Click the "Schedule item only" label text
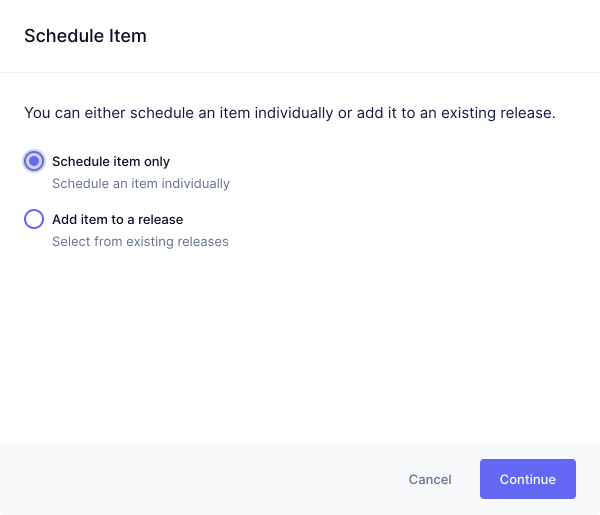Image resolution: width=600 pixels, height=515 pixels. [x=111, y=161]
